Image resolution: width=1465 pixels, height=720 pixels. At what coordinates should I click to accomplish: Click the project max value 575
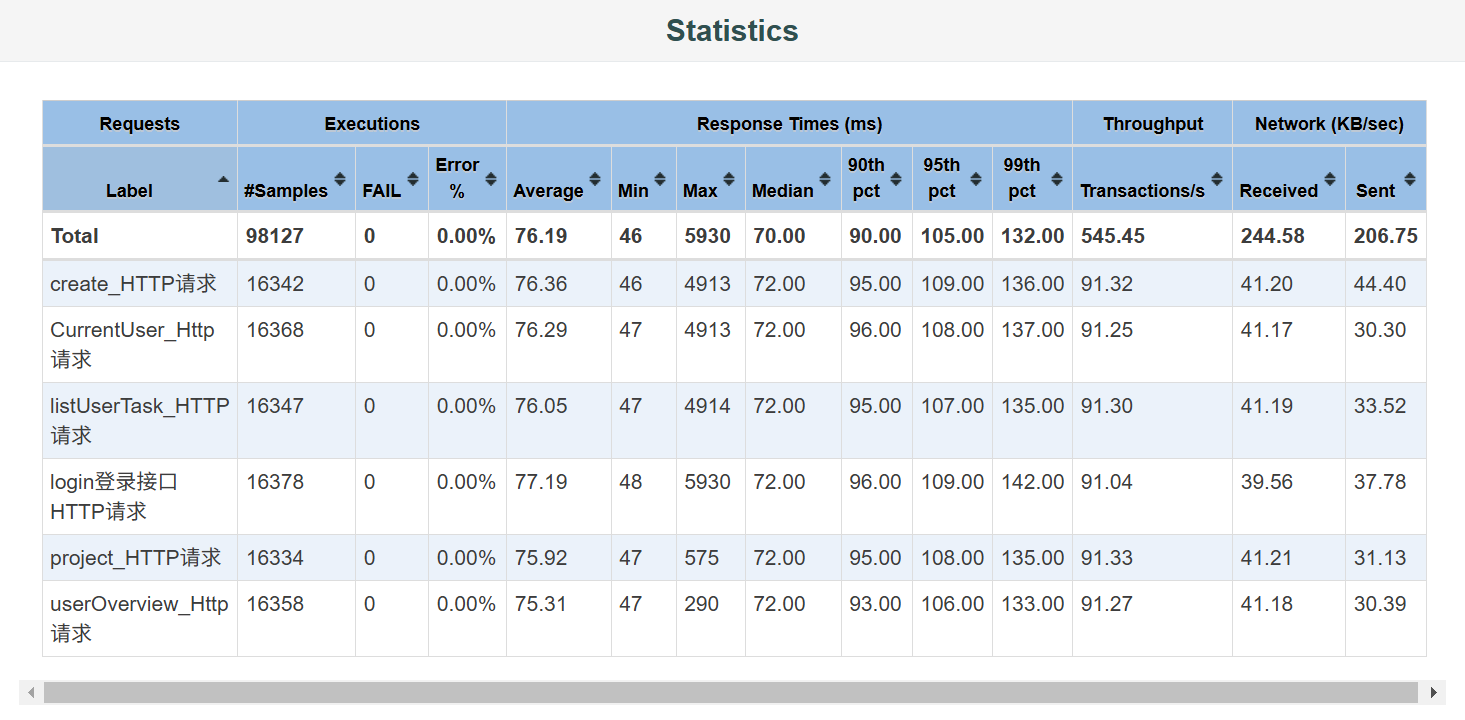click(x=701, y=558)
